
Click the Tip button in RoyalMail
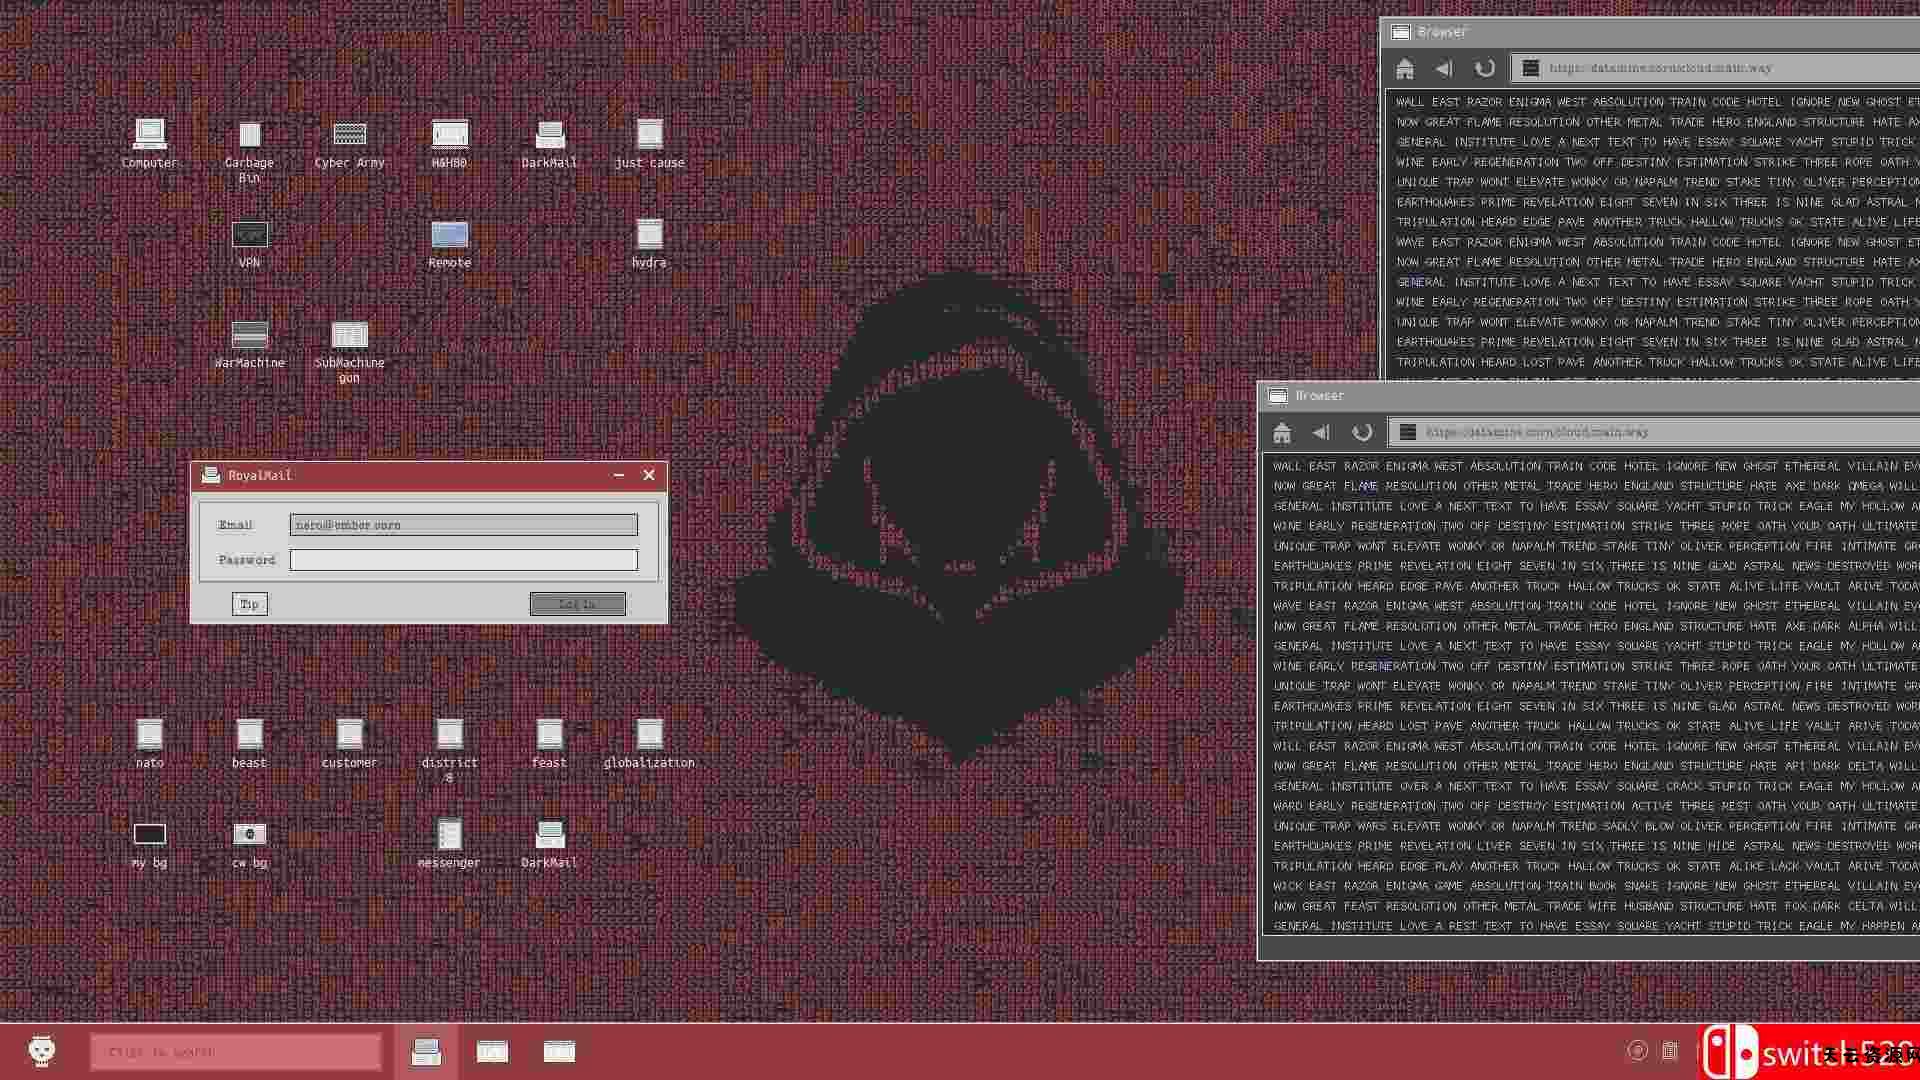click(x=249, y=604)
